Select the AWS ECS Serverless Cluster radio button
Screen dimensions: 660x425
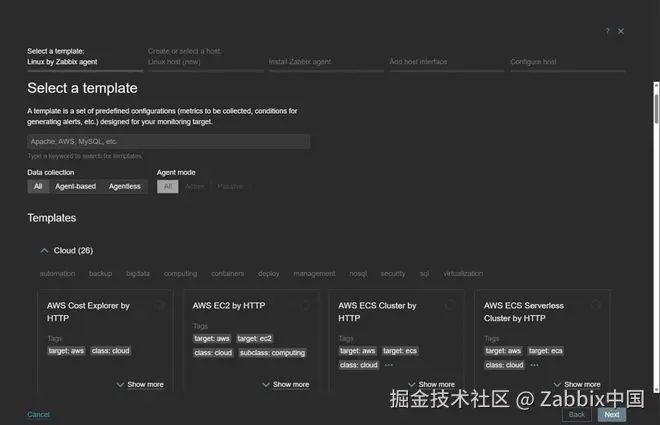[x=596, y=305]
